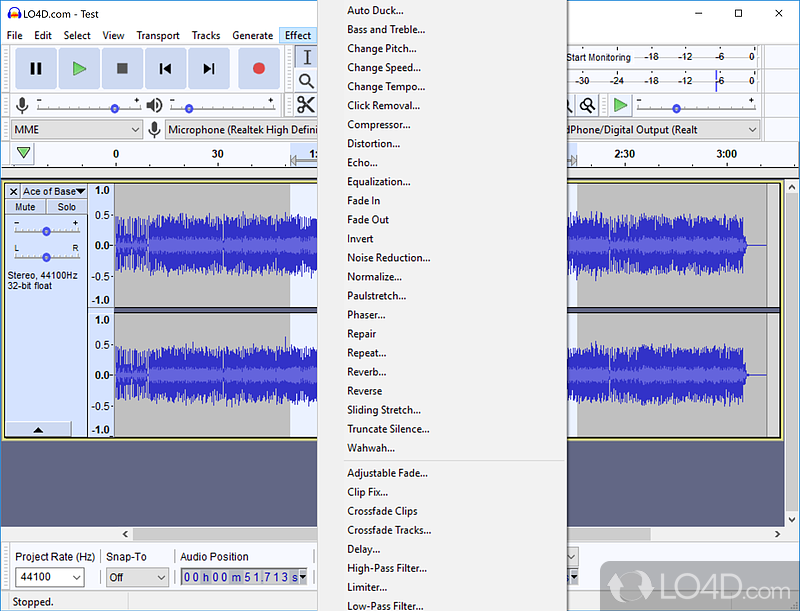
Task: Click the Zoom Toggle magnifier icon
Action: 588,106
